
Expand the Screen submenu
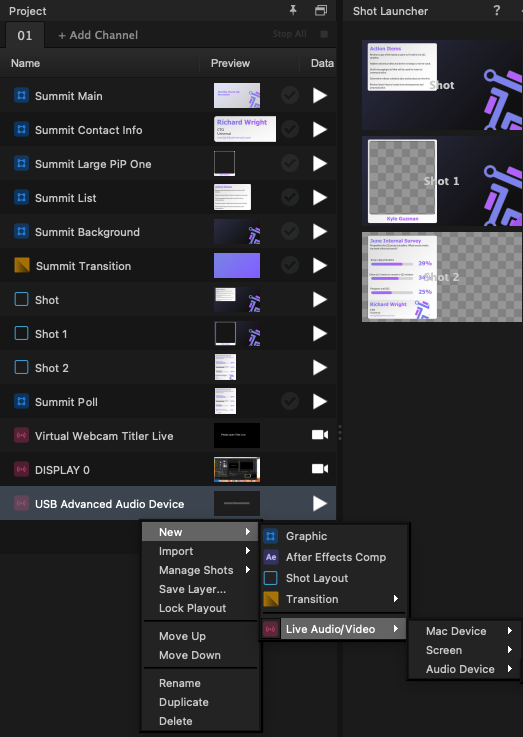(464, 650)
